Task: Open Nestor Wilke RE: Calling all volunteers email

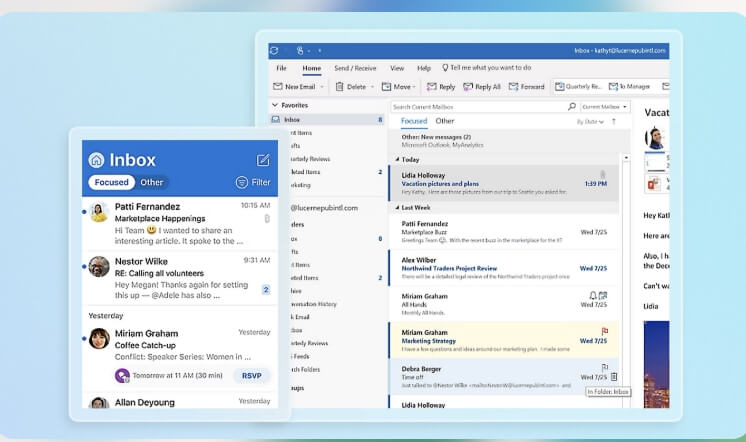Action: pos(180,278)
